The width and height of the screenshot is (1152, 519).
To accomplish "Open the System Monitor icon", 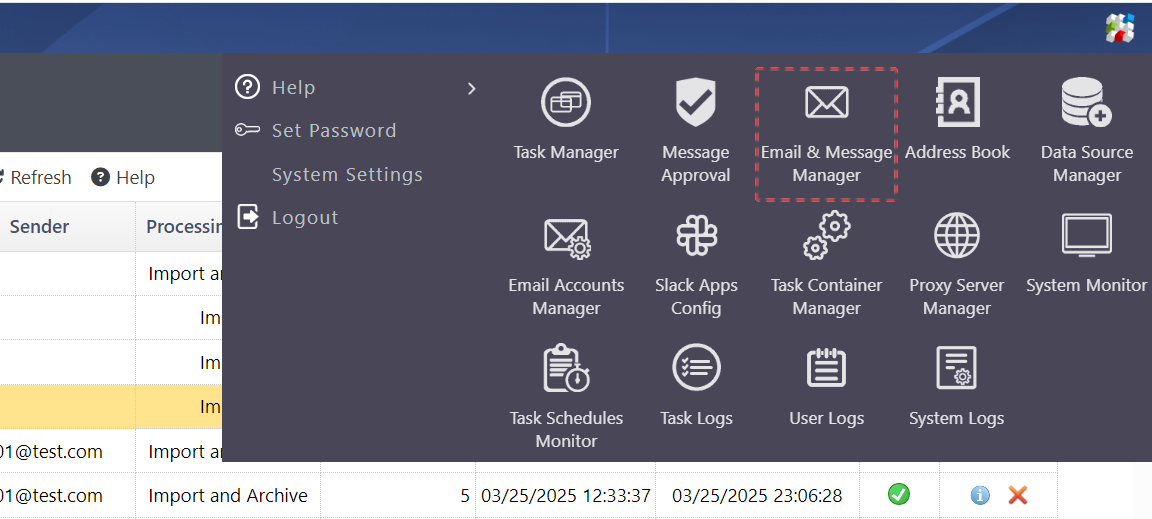I will coord(1086,237).
